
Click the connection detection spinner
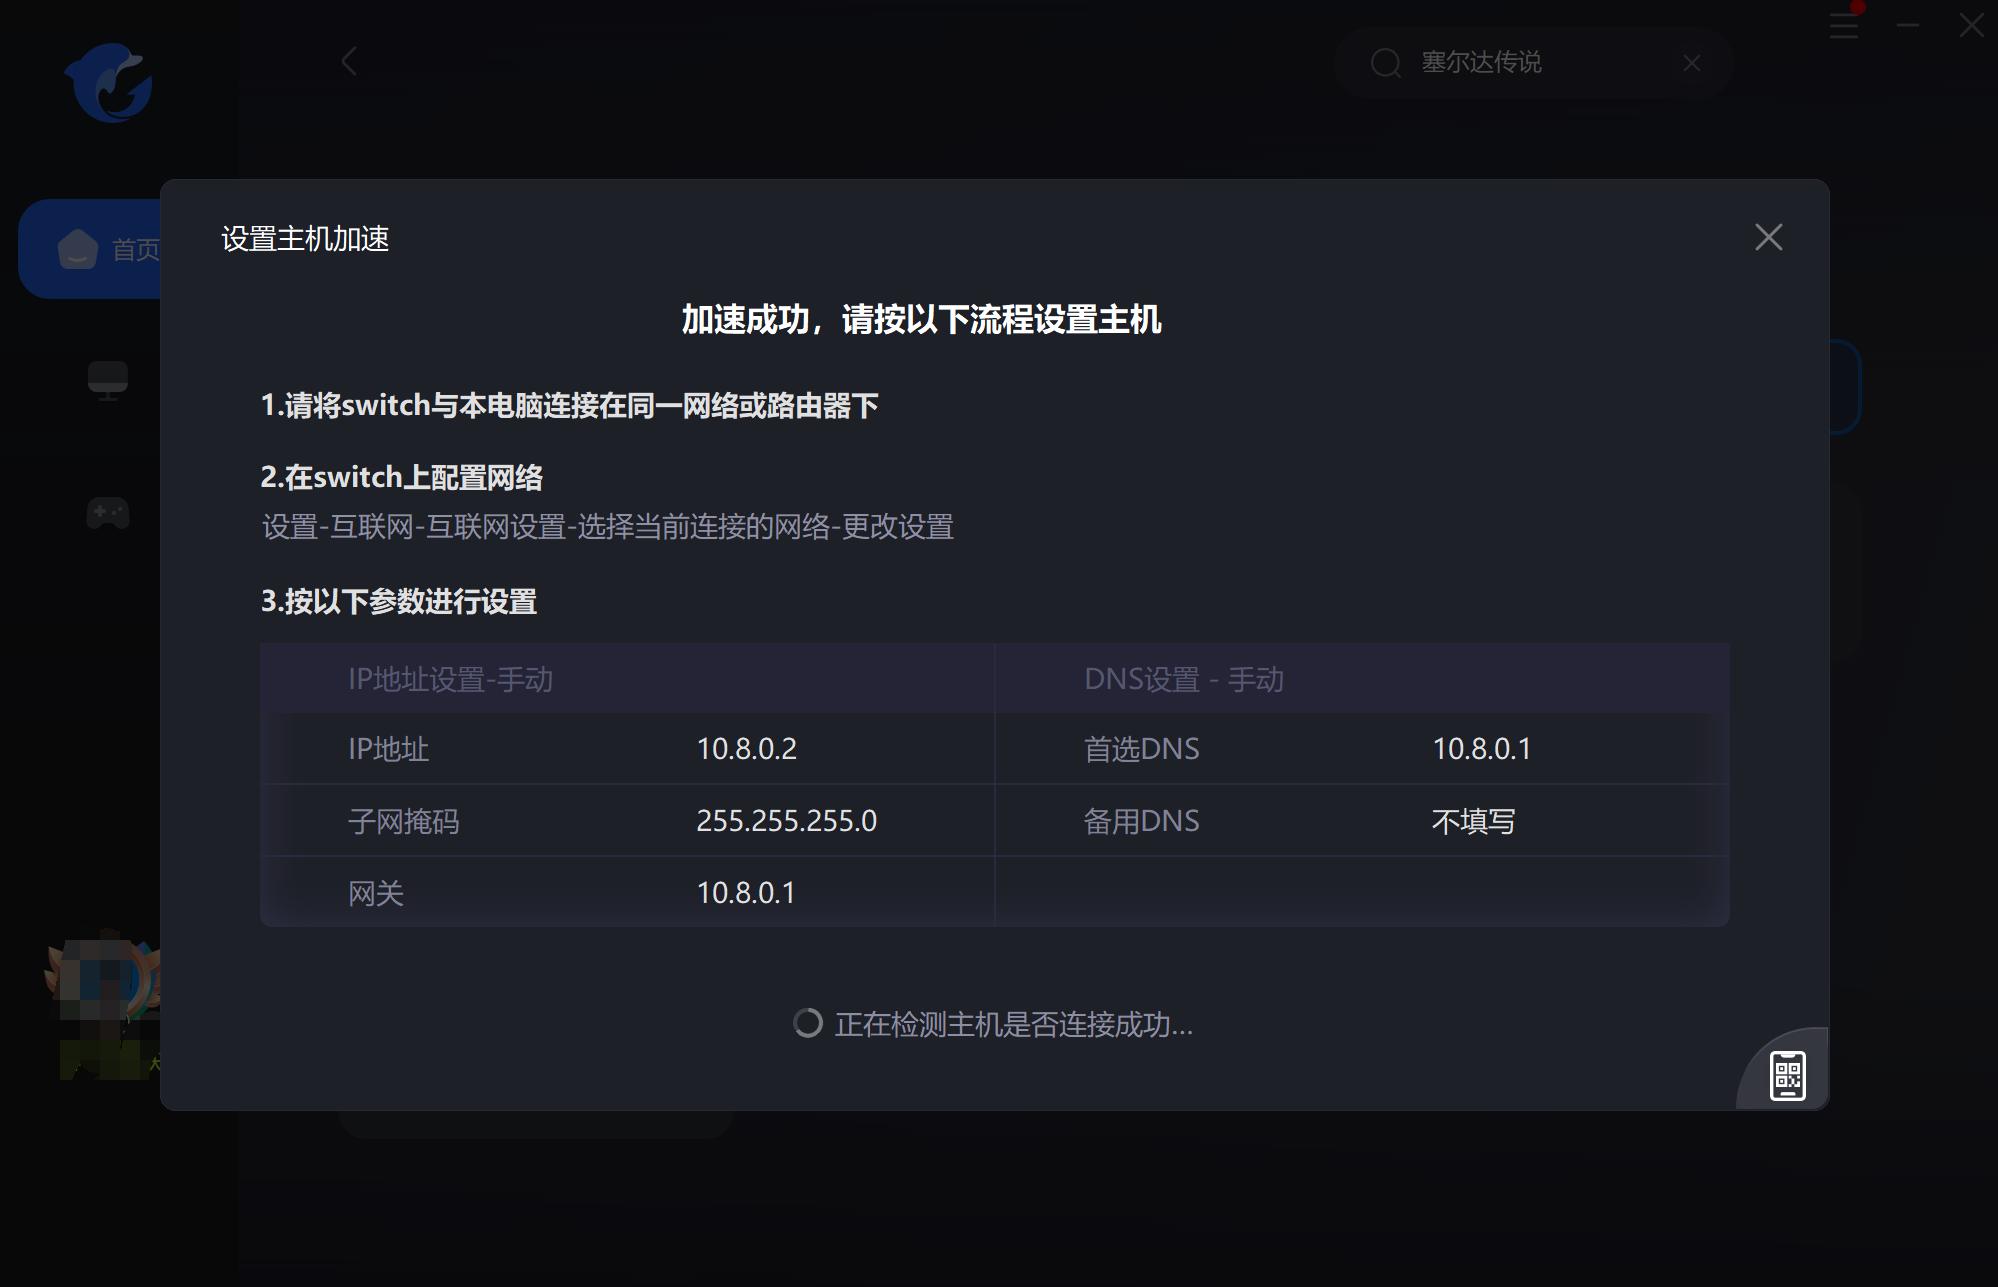click(806, 1025)
